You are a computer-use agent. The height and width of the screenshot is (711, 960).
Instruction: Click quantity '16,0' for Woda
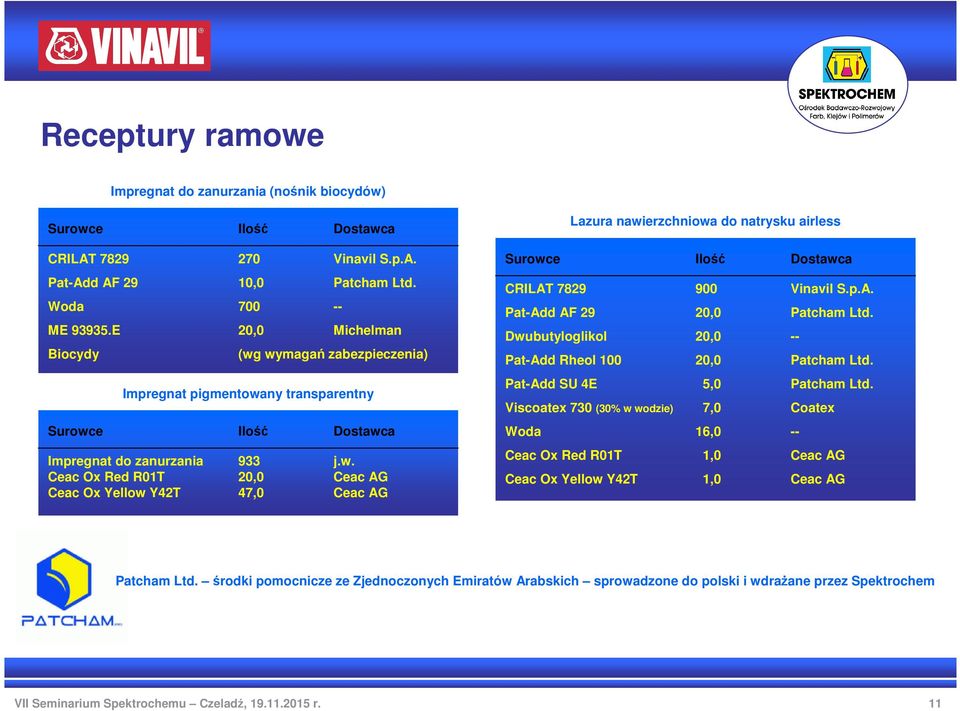point(708,432)
